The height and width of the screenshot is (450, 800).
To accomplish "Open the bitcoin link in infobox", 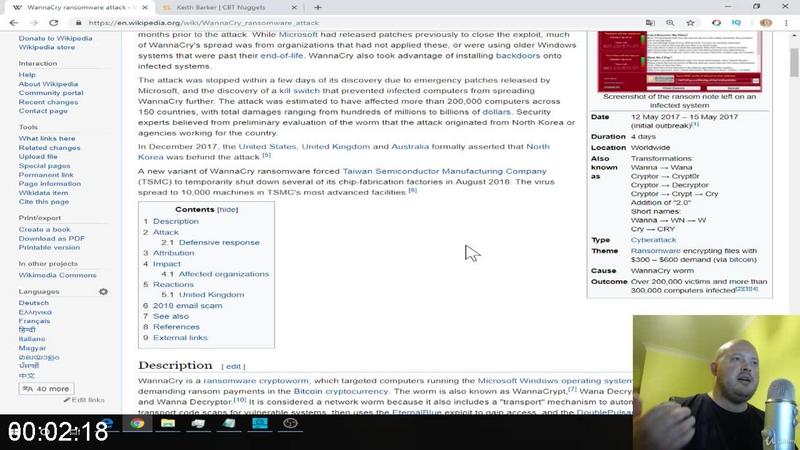I will coord(742,260).
